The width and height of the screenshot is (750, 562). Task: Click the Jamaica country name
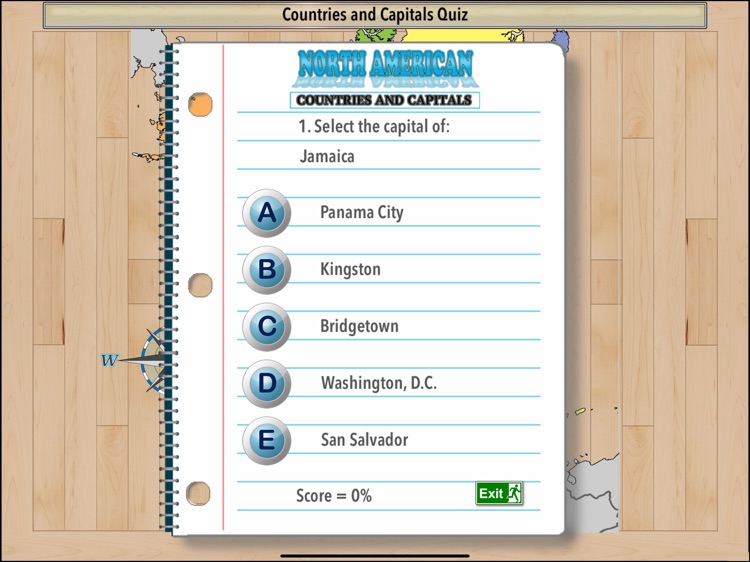327,156
